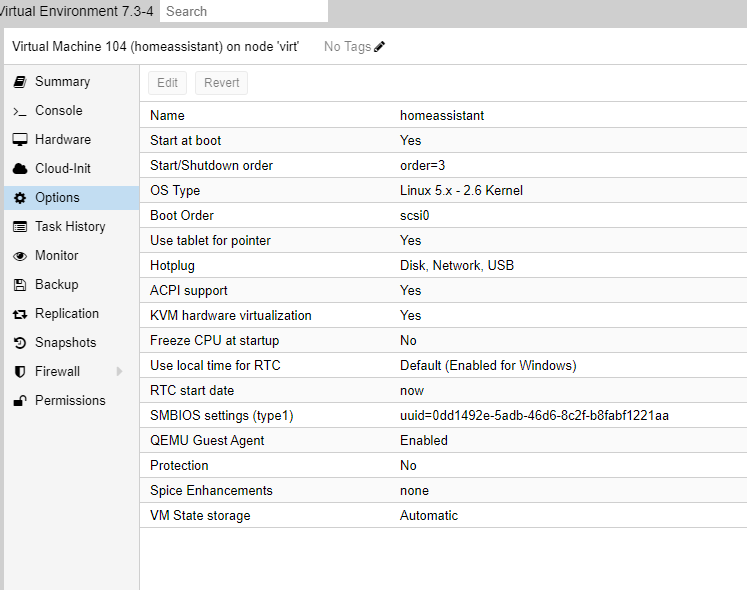Select the QEMU Guest Agent row
The width and height of the screenshot is (747, 590).
point(443,440)
